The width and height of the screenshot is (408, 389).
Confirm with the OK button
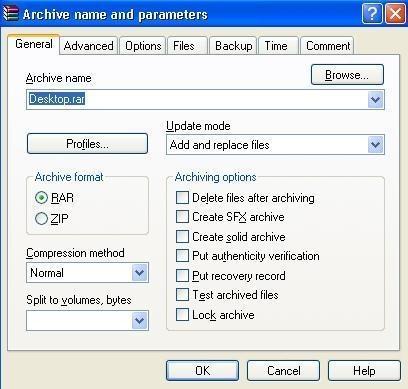(202, 370)
